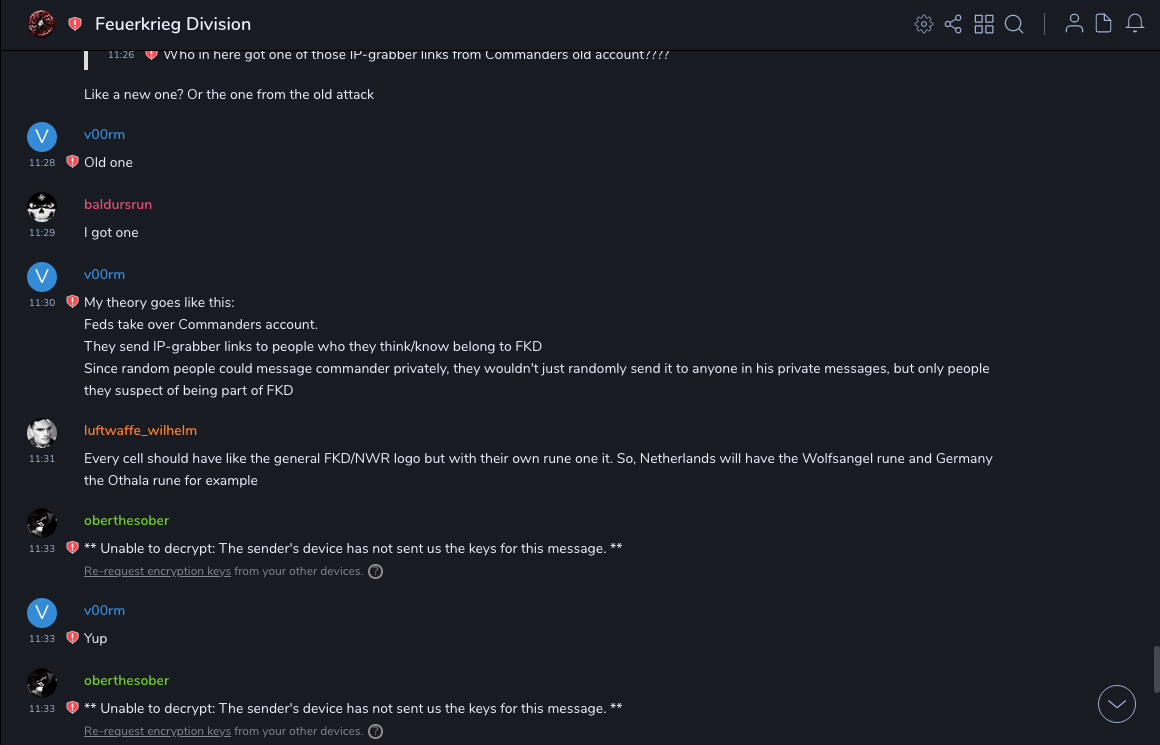Click the luftwaffe_wilhelm sender name
The height and width of the screenshot is (745, 1160).
tap(140, 431)
